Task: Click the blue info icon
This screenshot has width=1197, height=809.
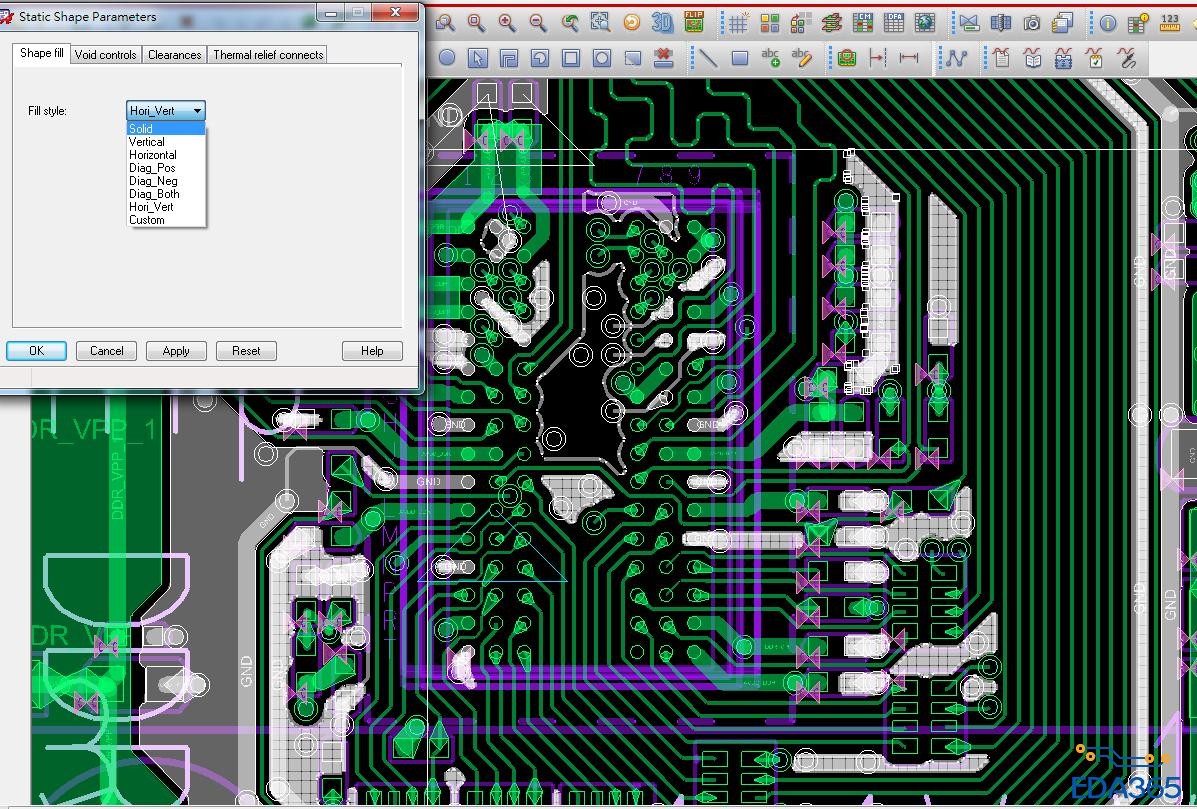Action: 1108,23
